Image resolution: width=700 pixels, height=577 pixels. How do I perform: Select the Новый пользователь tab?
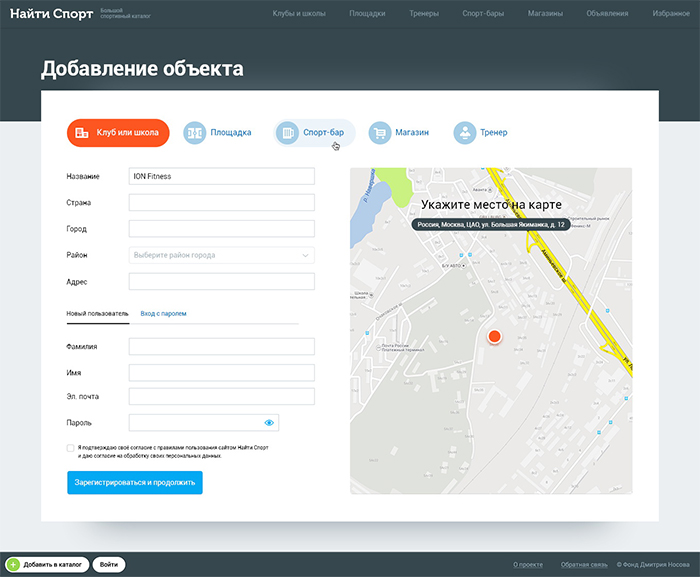(x=98, y=314)
